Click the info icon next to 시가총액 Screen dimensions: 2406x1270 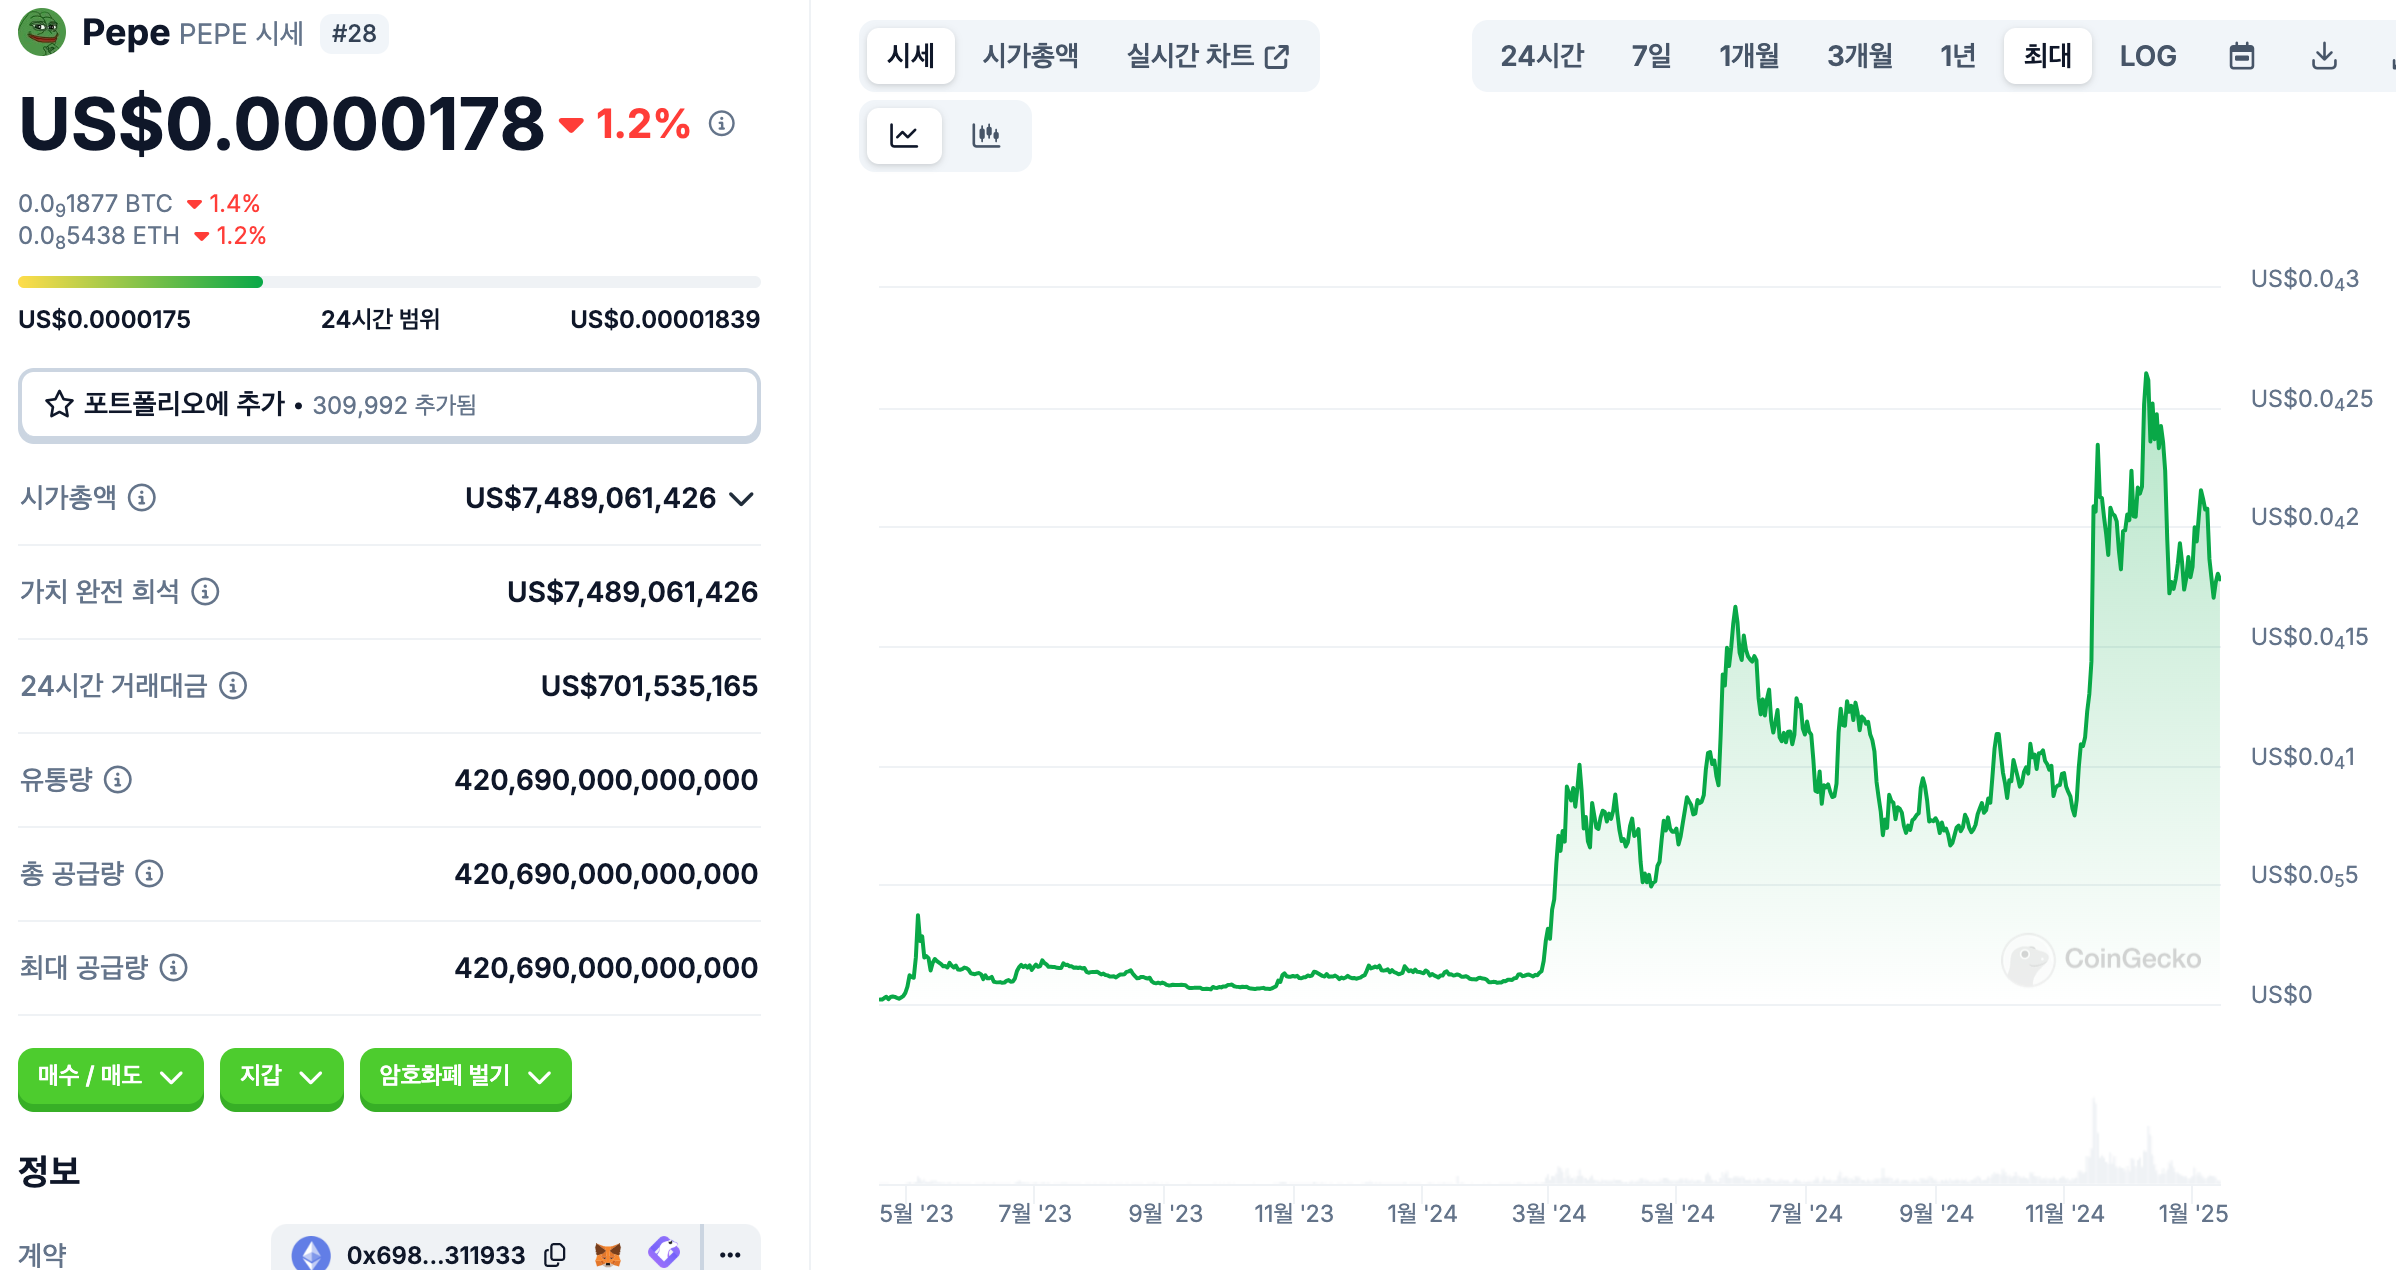pyautogui.click(x=141, y=497)
